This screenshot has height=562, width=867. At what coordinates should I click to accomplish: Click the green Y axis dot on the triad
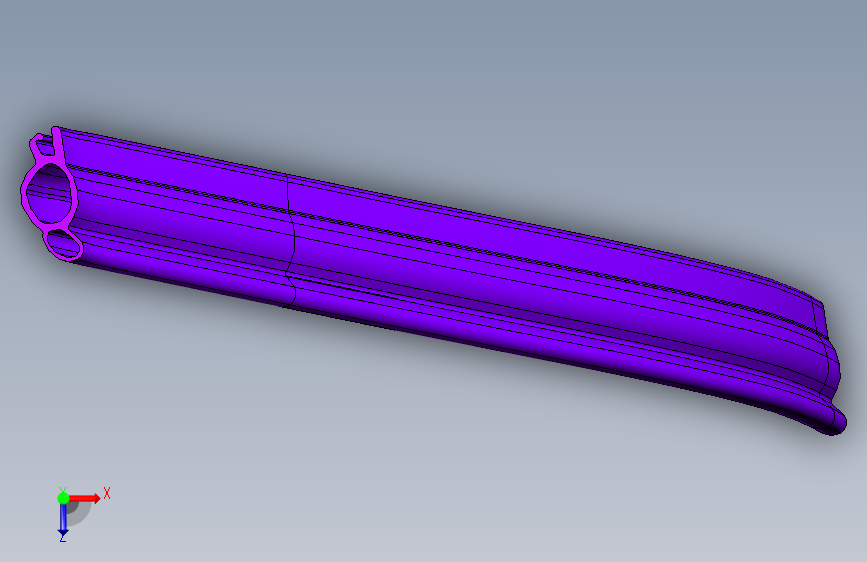point(63,498)
